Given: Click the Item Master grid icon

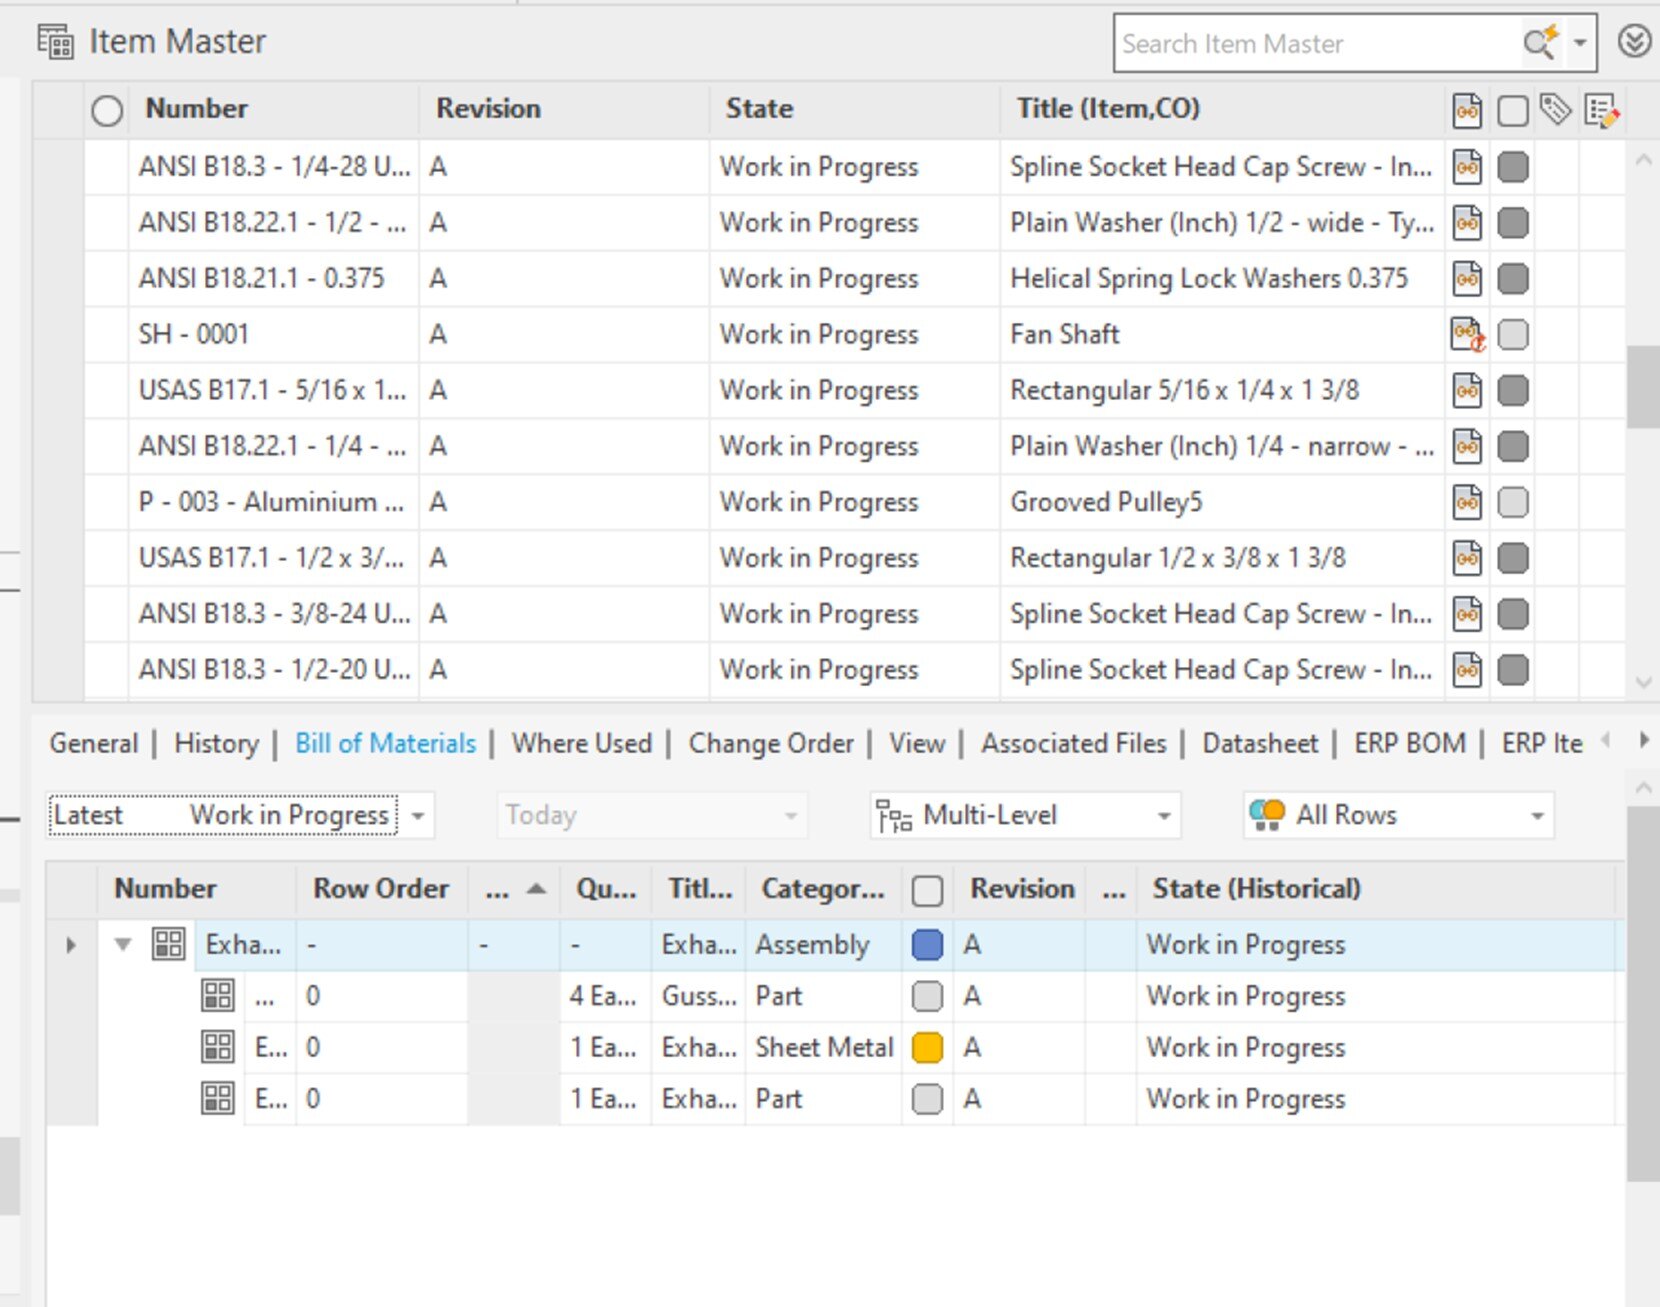Looking at the screenshot, I should [55, 42].
